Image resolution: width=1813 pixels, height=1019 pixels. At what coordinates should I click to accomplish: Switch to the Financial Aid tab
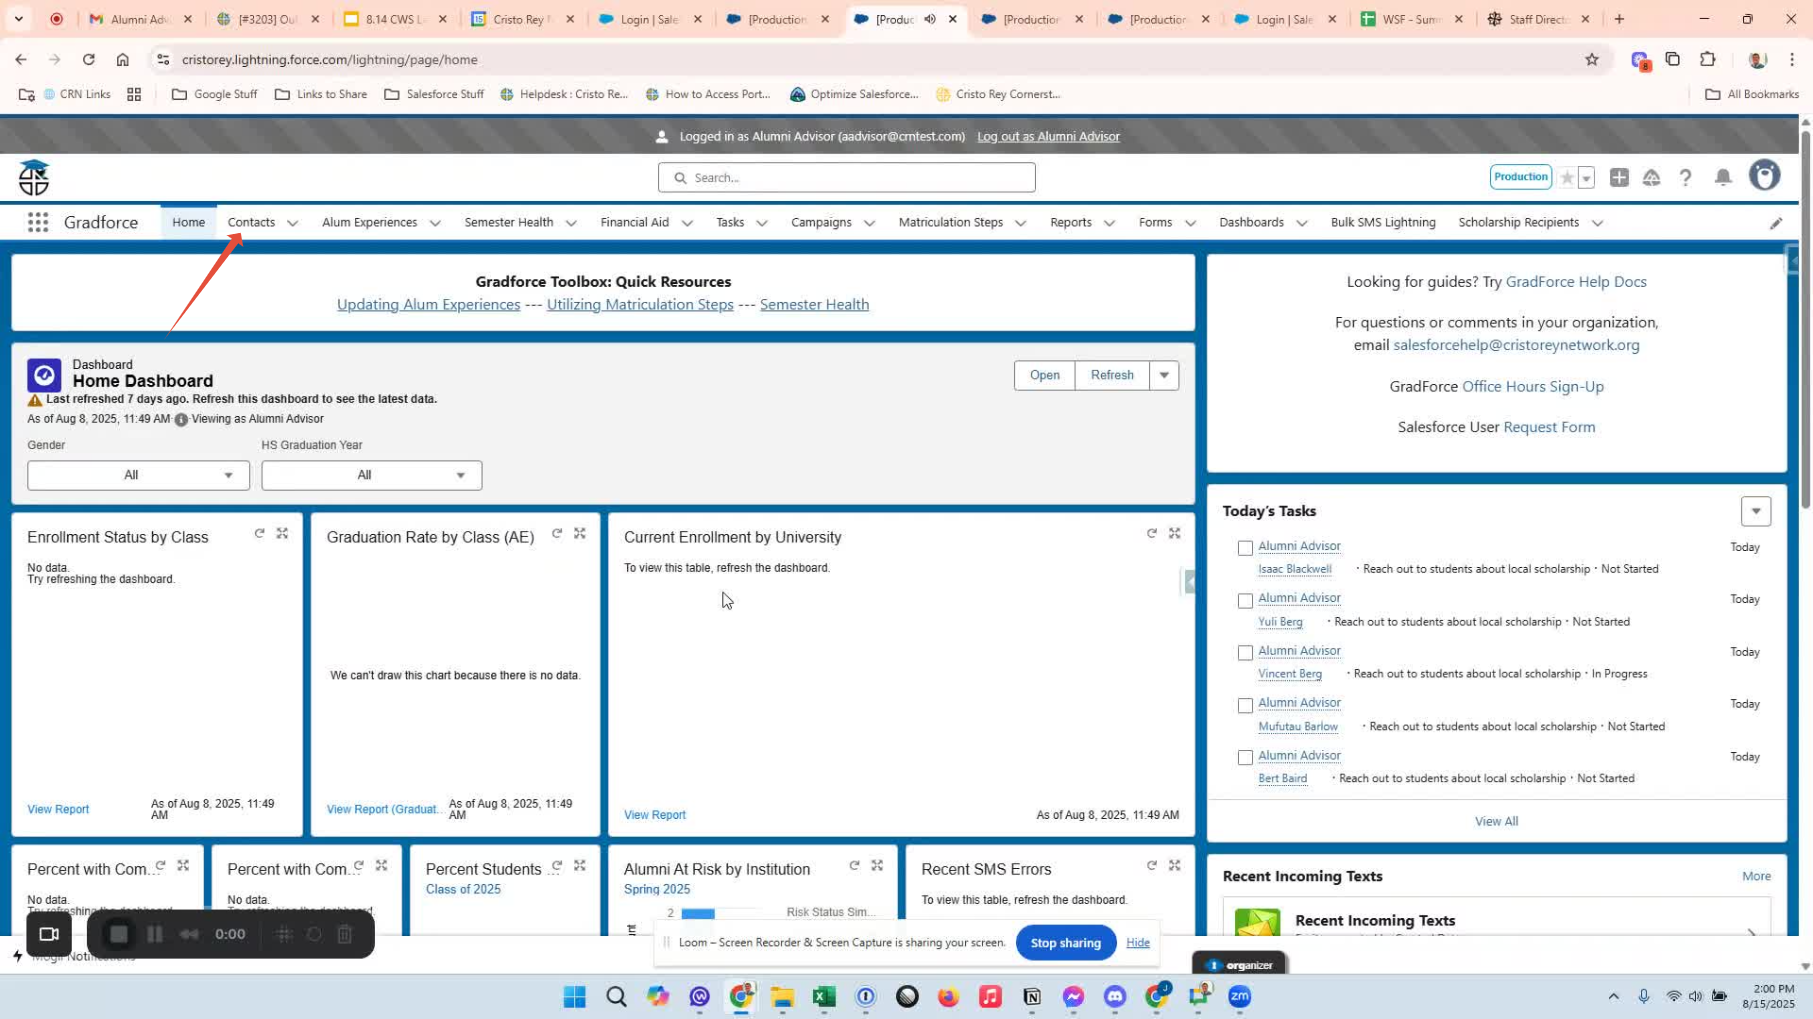[x=635, y=223]
